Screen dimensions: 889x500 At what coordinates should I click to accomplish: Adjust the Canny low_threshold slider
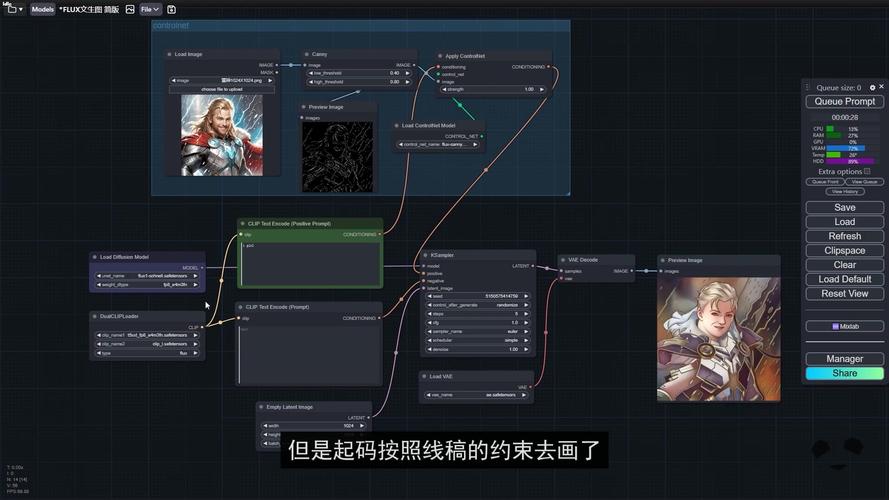[x=359, y=73]
